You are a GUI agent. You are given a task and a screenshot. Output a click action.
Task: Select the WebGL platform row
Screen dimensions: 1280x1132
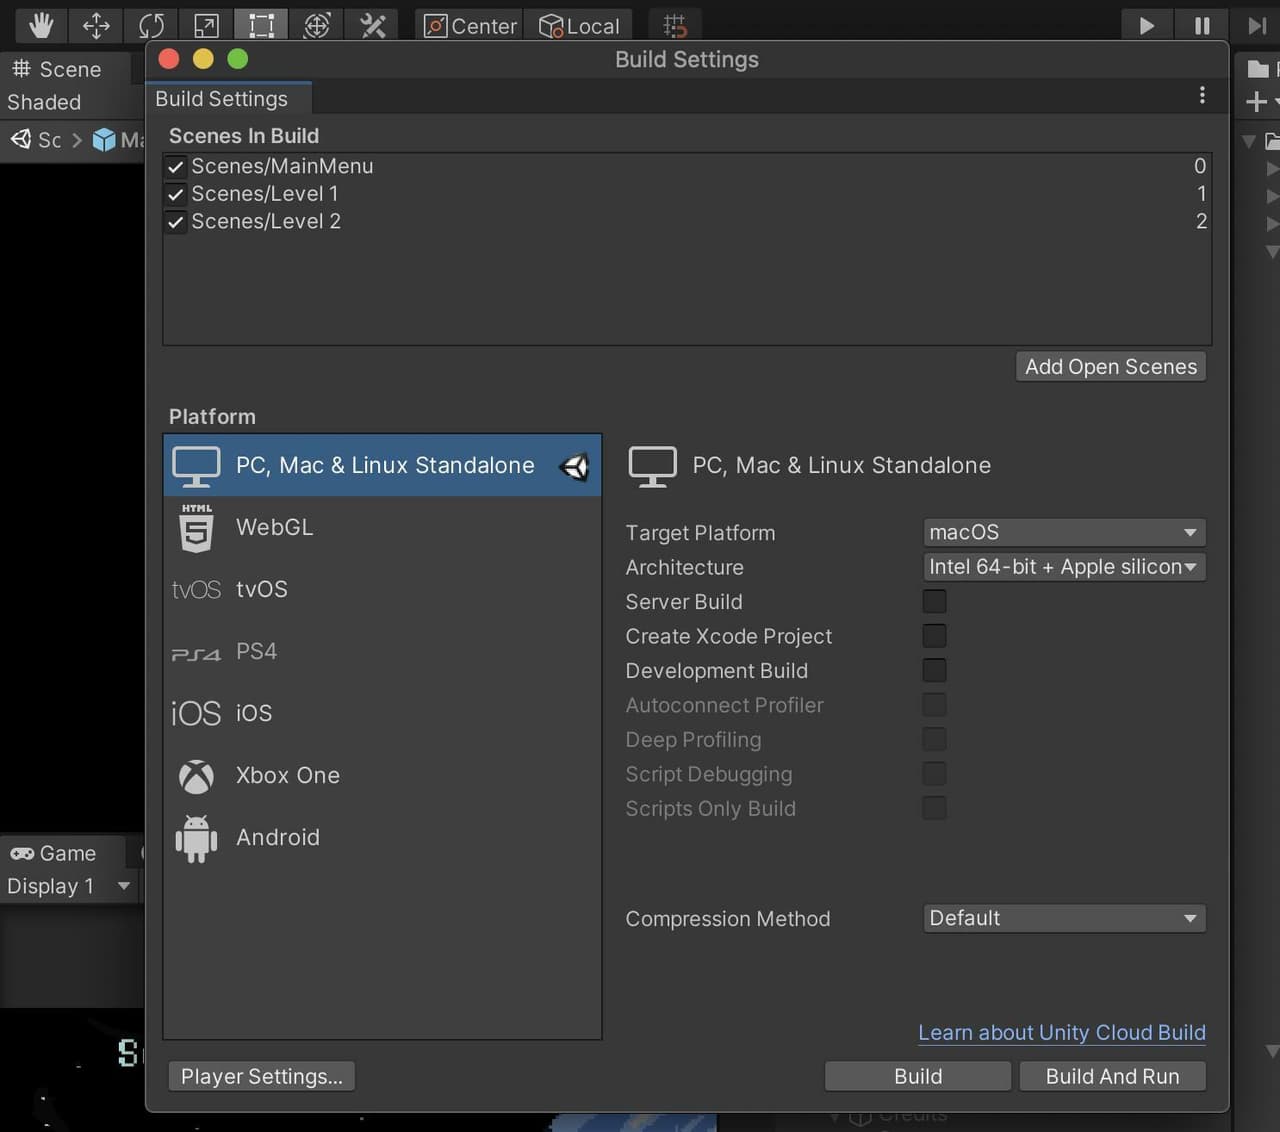[382, 527]
